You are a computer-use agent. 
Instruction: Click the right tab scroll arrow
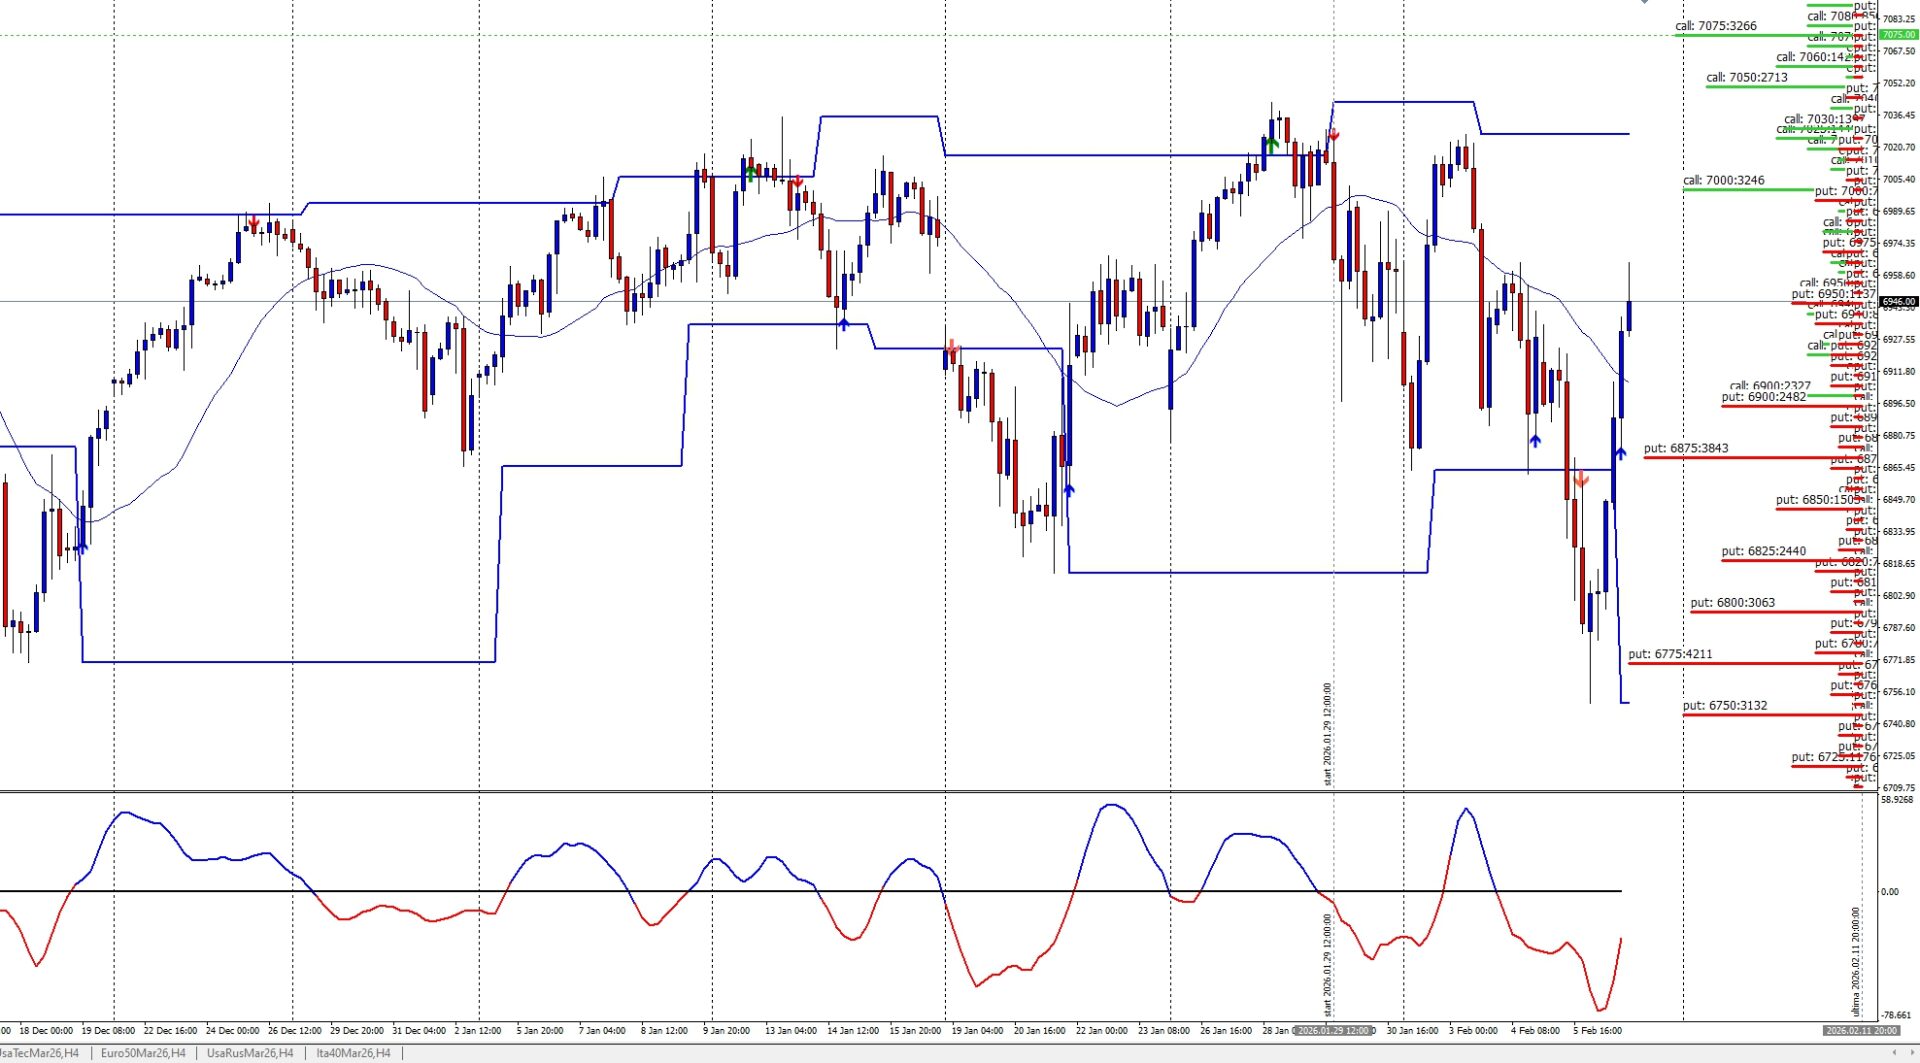pyautogui.click(x=1911, y=1053)
